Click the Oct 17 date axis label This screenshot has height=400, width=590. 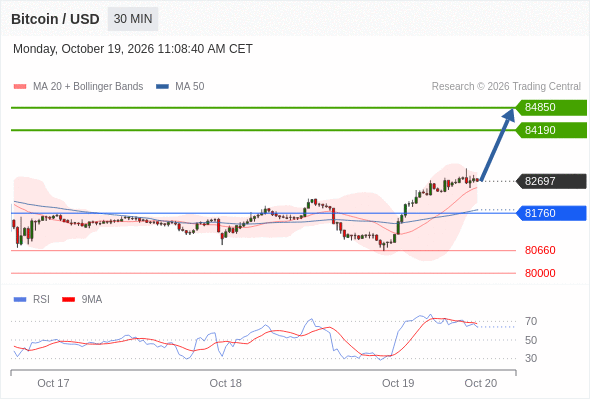pos(53,383)
